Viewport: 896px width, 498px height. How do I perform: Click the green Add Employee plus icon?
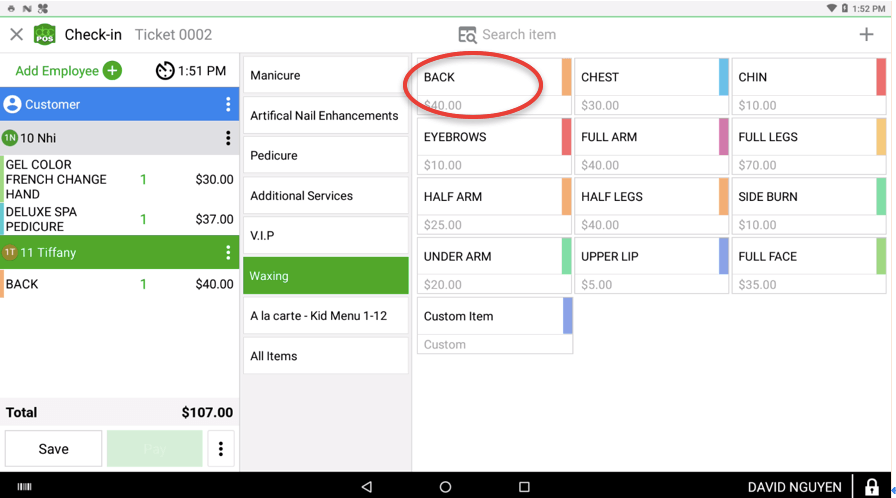[112, 71]
